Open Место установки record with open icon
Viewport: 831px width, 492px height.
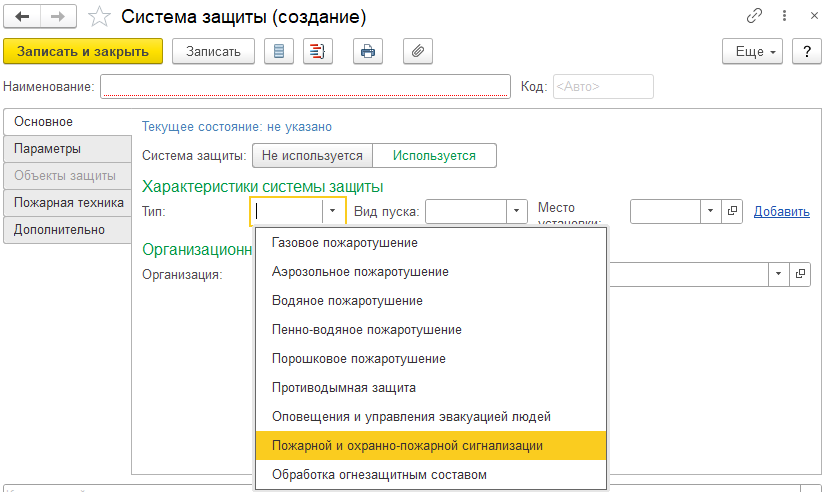coord(732,212)
